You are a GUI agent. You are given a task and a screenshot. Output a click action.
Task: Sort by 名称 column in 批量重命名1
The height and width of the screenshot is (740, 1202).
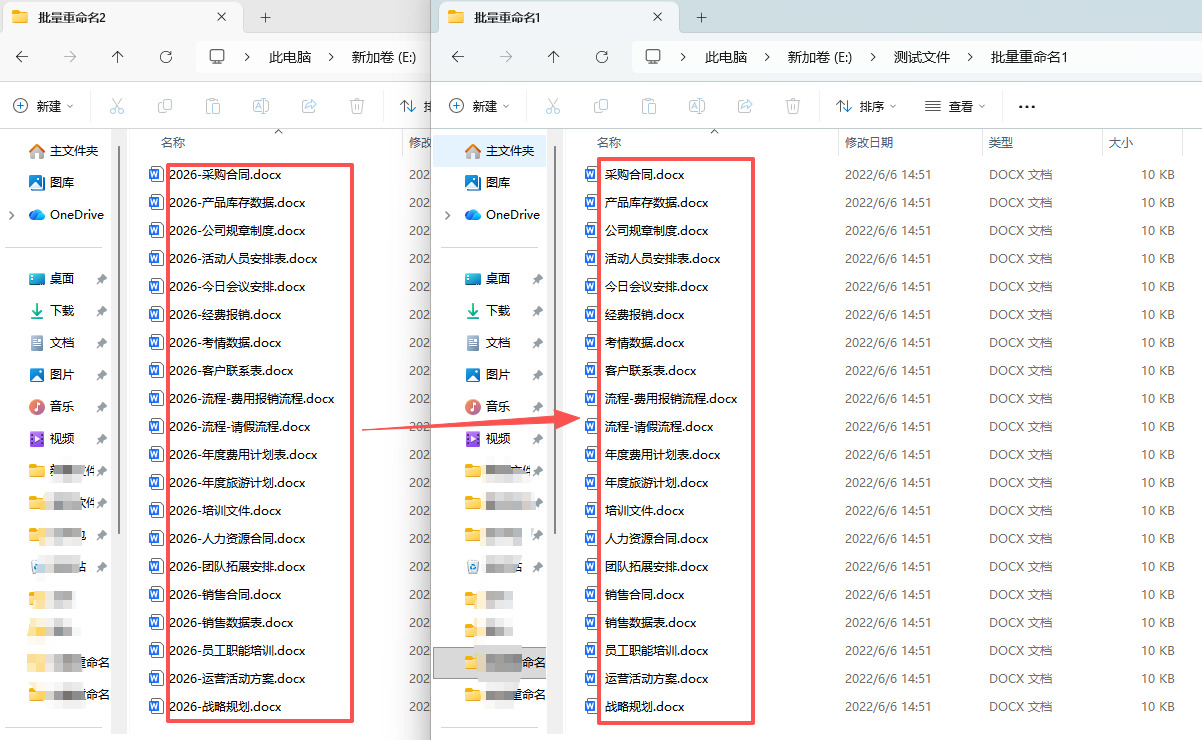[x=609, y=143]
